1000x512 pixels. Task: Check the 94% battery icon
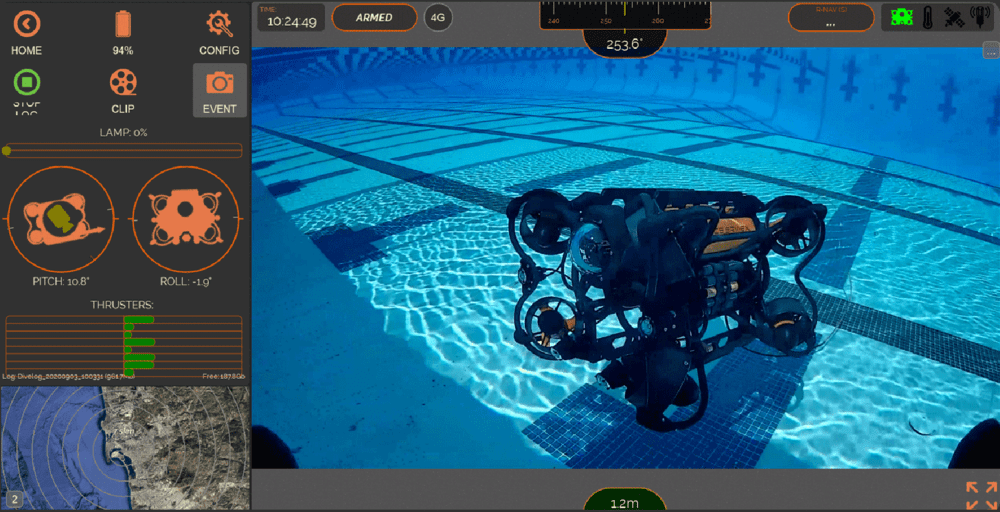tap(123, 24)
